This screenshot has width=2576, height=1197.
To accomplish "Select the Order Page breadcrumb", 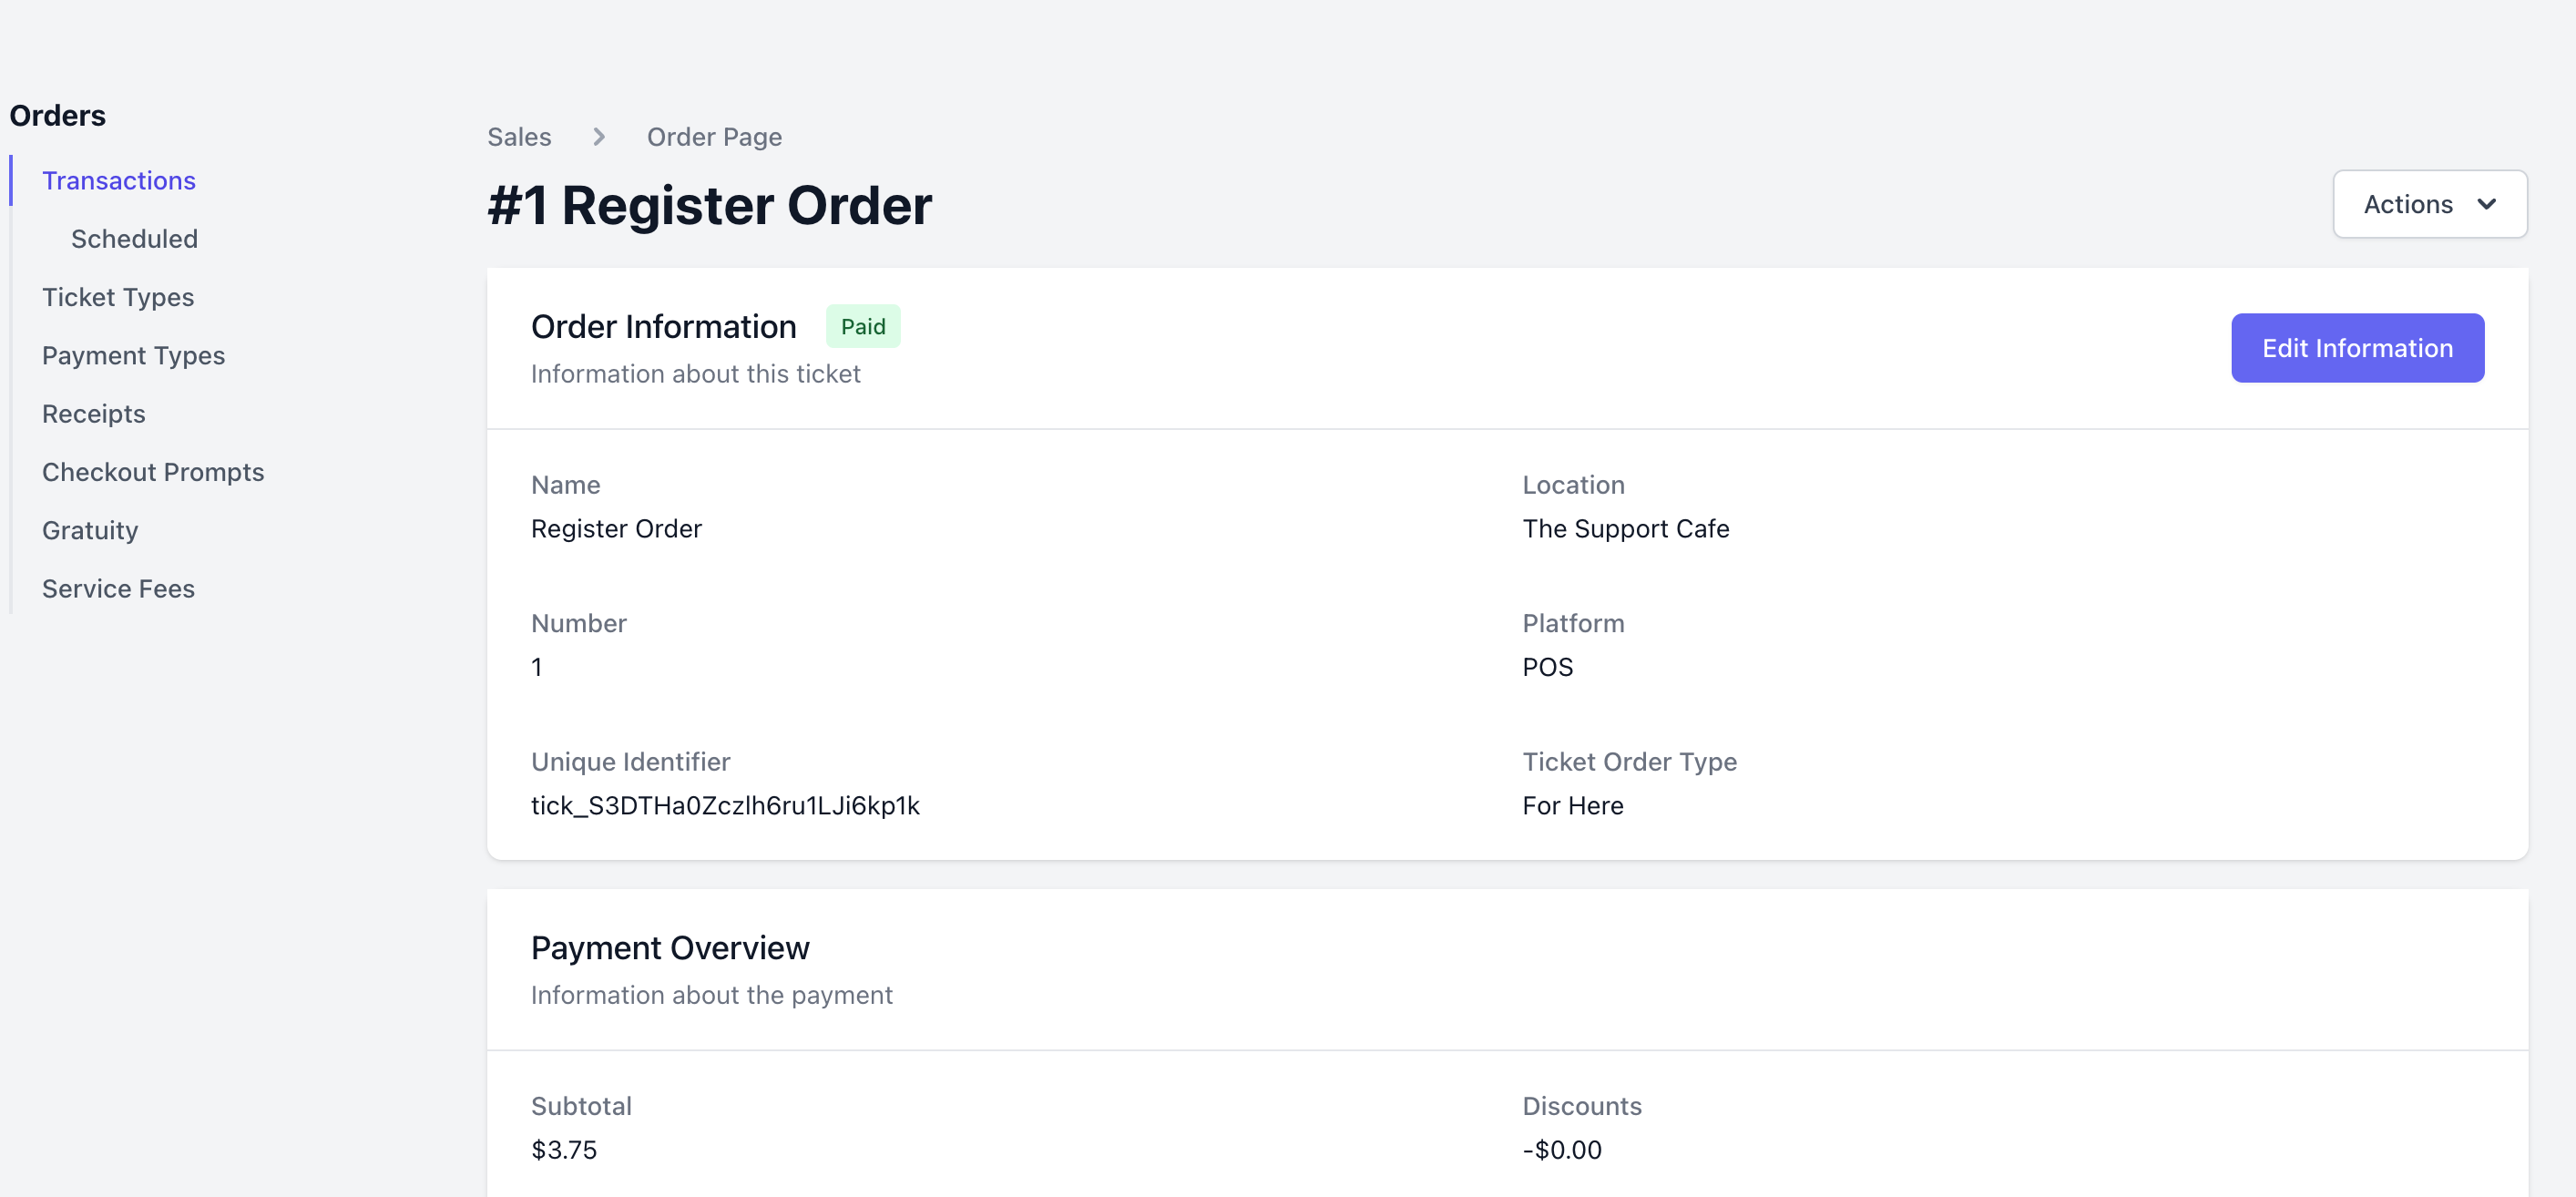I will click(714, 137).
